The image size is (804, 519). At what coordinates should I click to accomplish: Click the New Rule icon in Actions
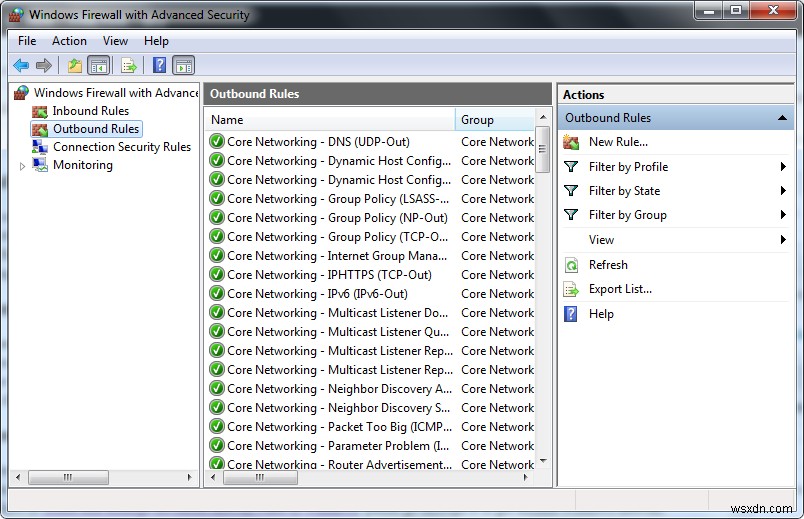point(571,142)
